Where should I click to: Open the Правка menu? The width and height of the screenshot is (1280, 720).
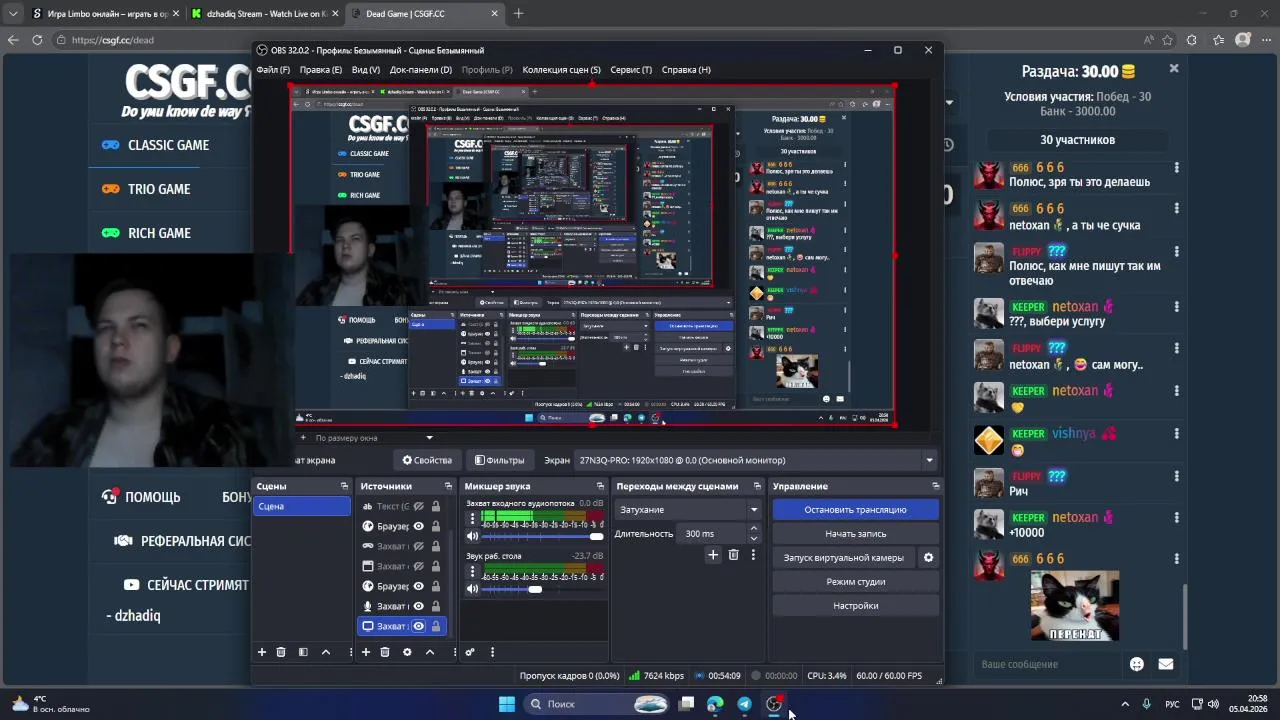click(x=321, y=70)
